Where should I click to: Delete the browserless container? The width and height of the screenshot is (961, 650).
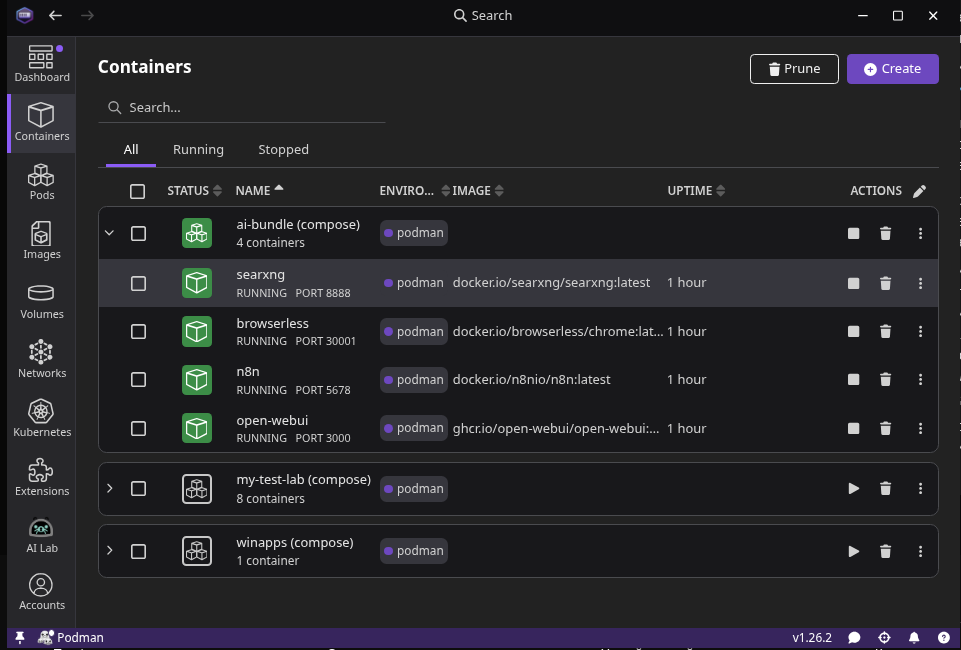[x=885, y=331]
